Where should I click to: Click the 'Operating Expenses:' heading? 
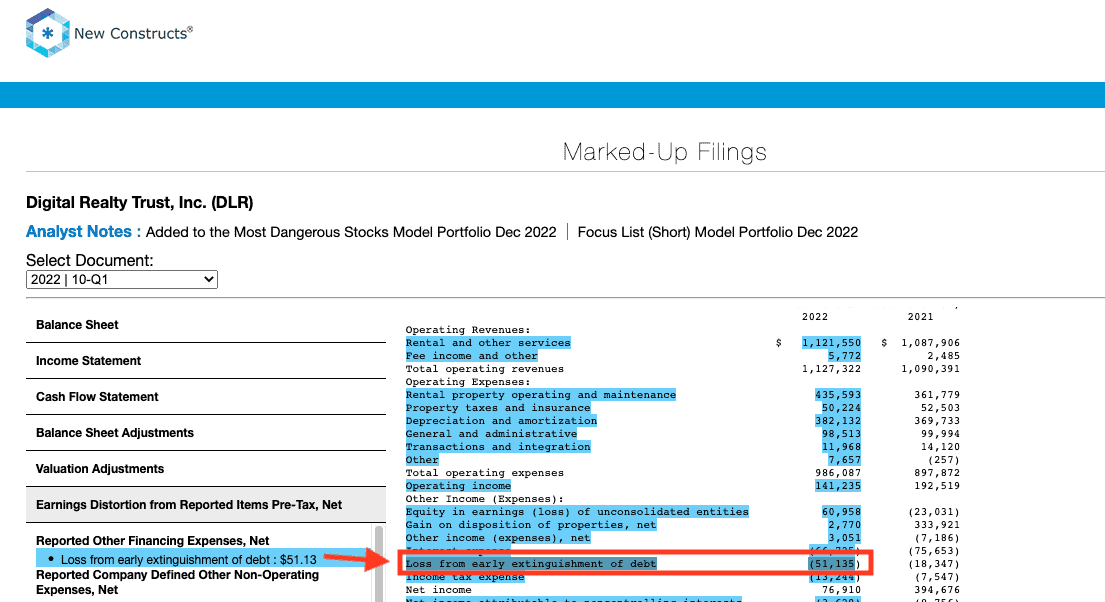click(x=468, y=382)
